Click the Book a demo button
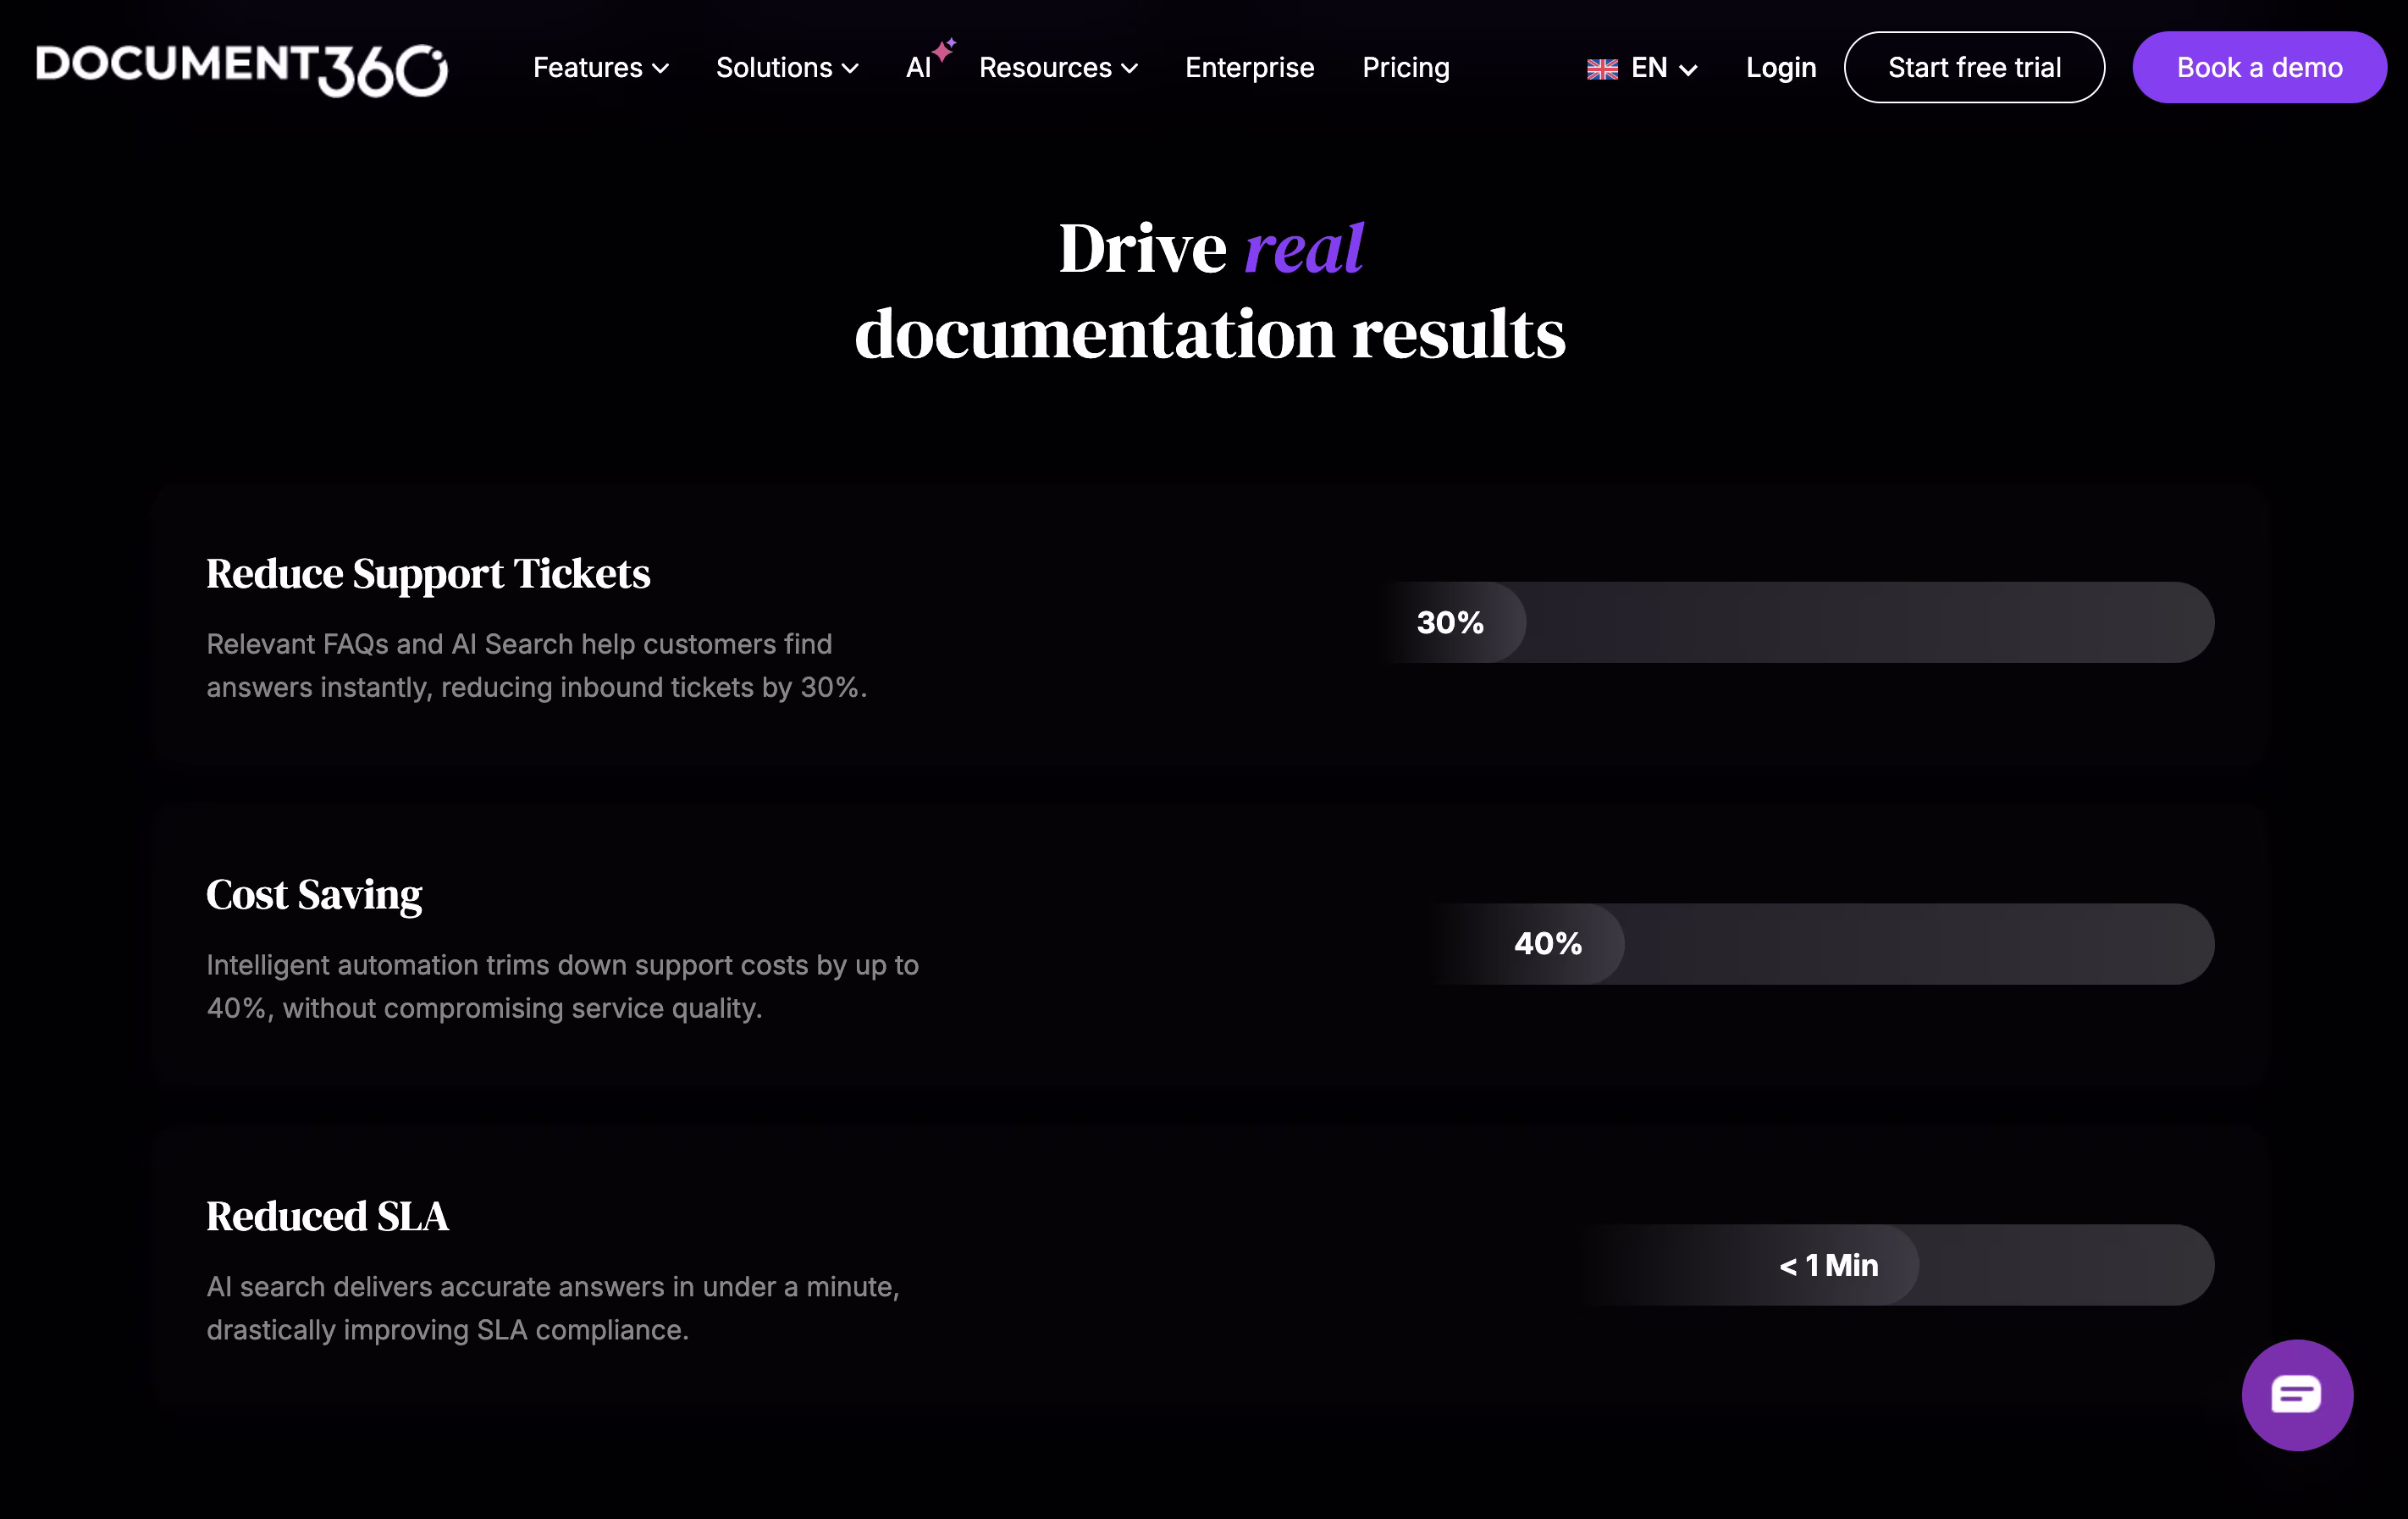This screenshot has height=1519, width=2408. [x=2259, y=67]
